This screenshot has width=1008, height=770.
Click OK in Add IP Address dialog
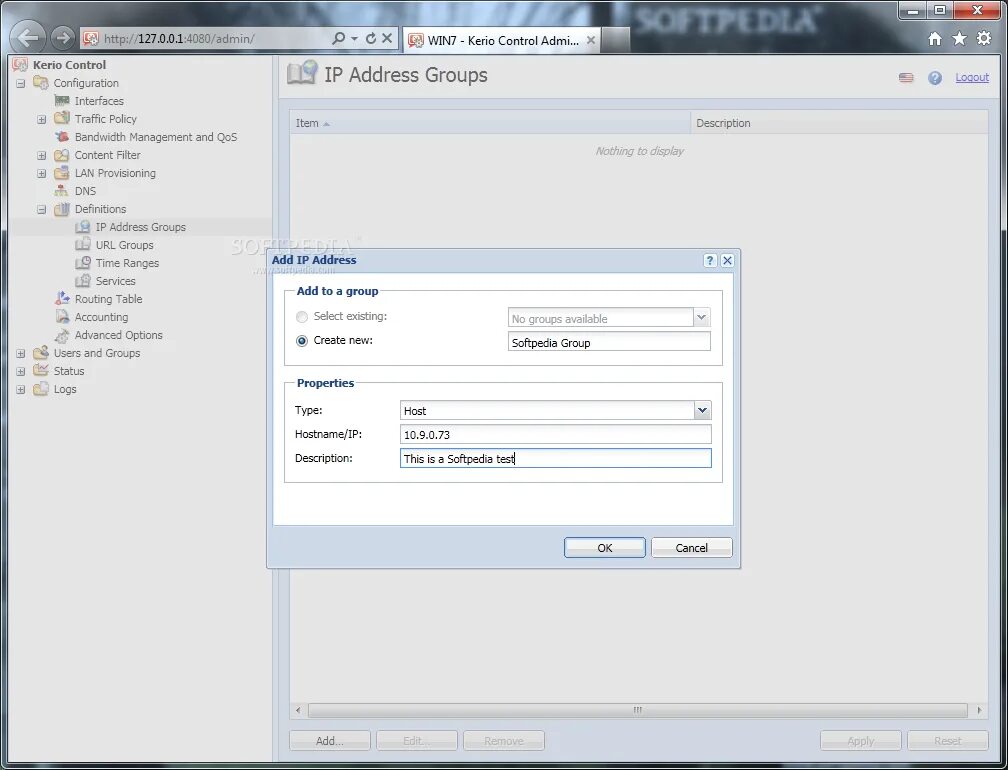604,548
